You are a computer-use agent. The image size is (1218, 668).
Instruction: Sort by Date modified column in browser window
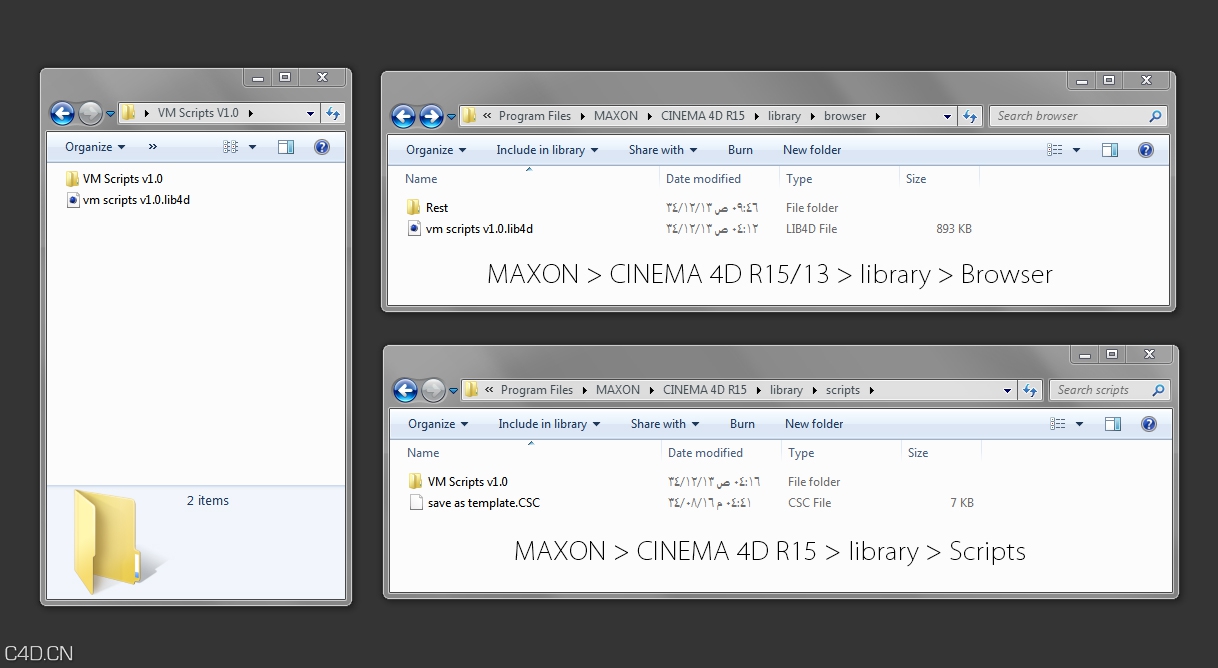pyautogui.click(x=703, y=179)
